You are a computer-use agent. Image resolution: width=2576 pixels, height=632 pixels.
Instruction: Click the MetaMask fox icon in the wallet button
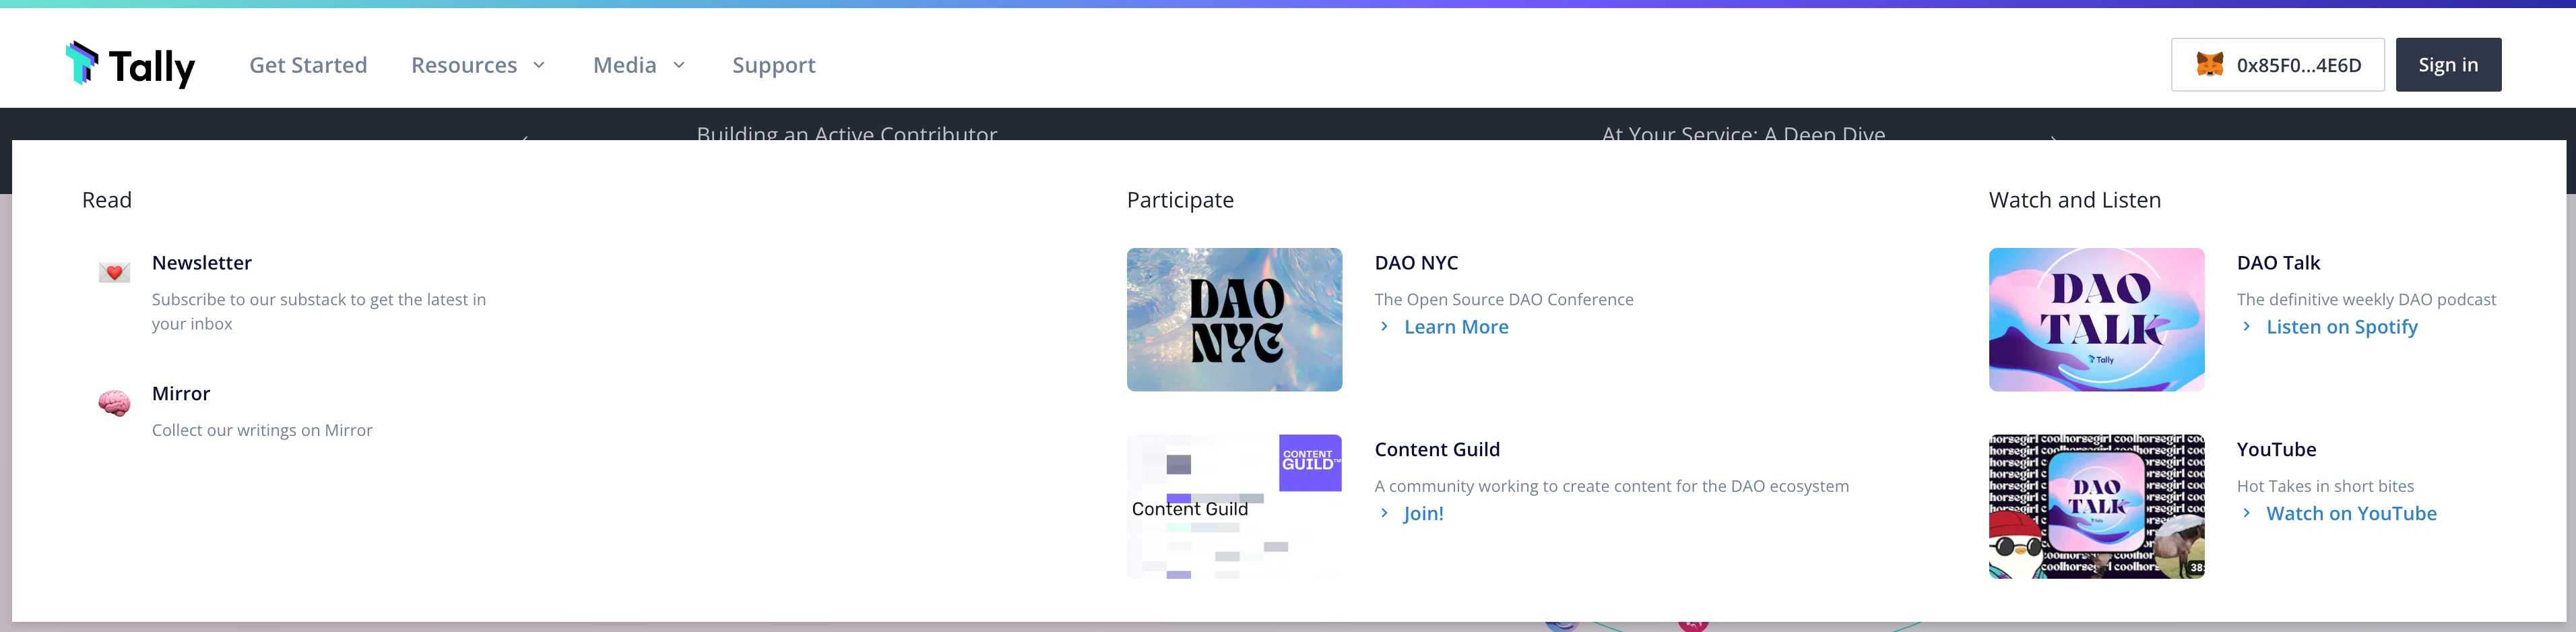pos(2209,65)
